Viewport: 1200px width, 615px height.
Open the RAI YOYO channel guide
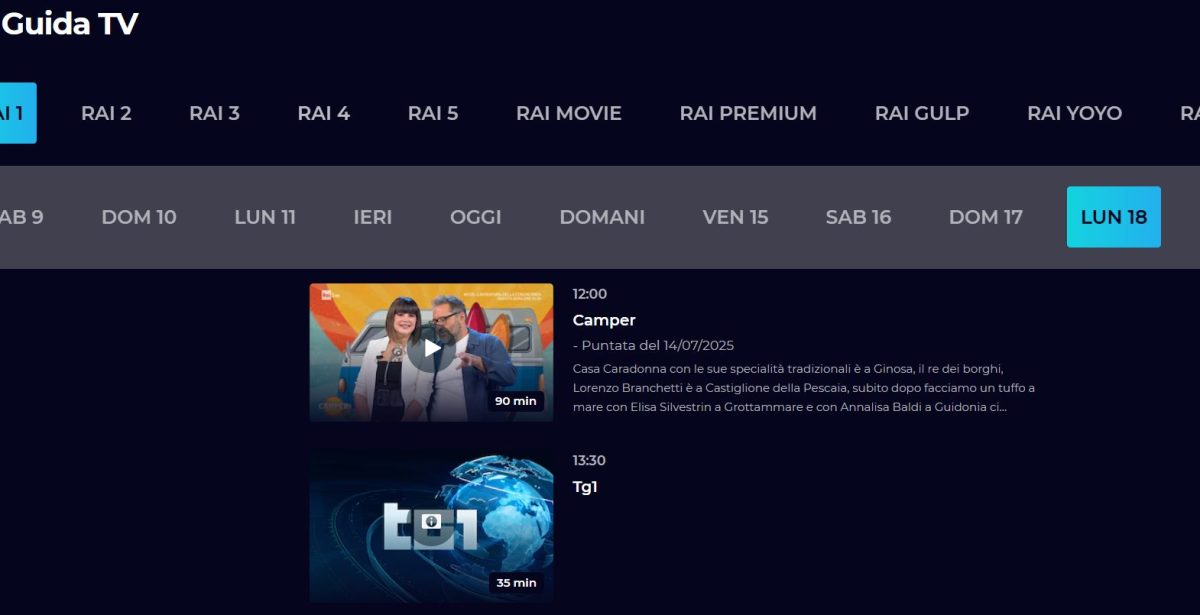point(1075,113)
